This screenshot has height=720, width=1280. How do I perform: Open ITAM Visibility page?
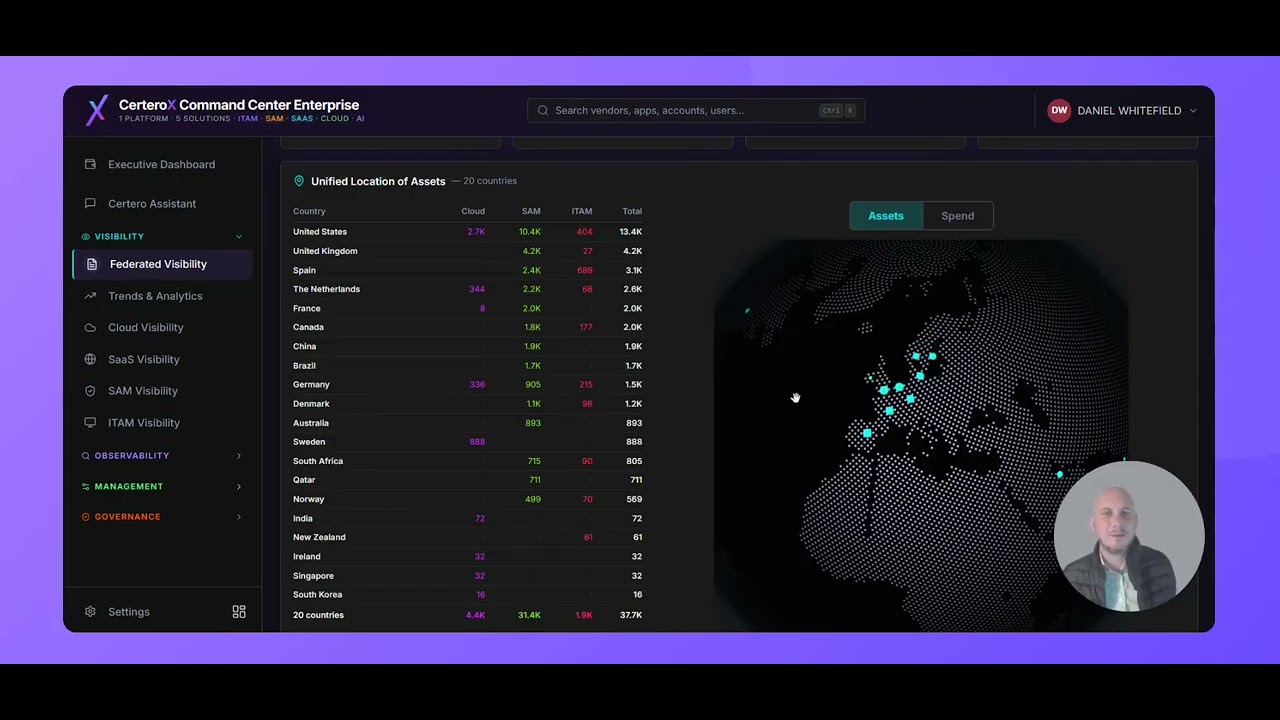(162, 423)
